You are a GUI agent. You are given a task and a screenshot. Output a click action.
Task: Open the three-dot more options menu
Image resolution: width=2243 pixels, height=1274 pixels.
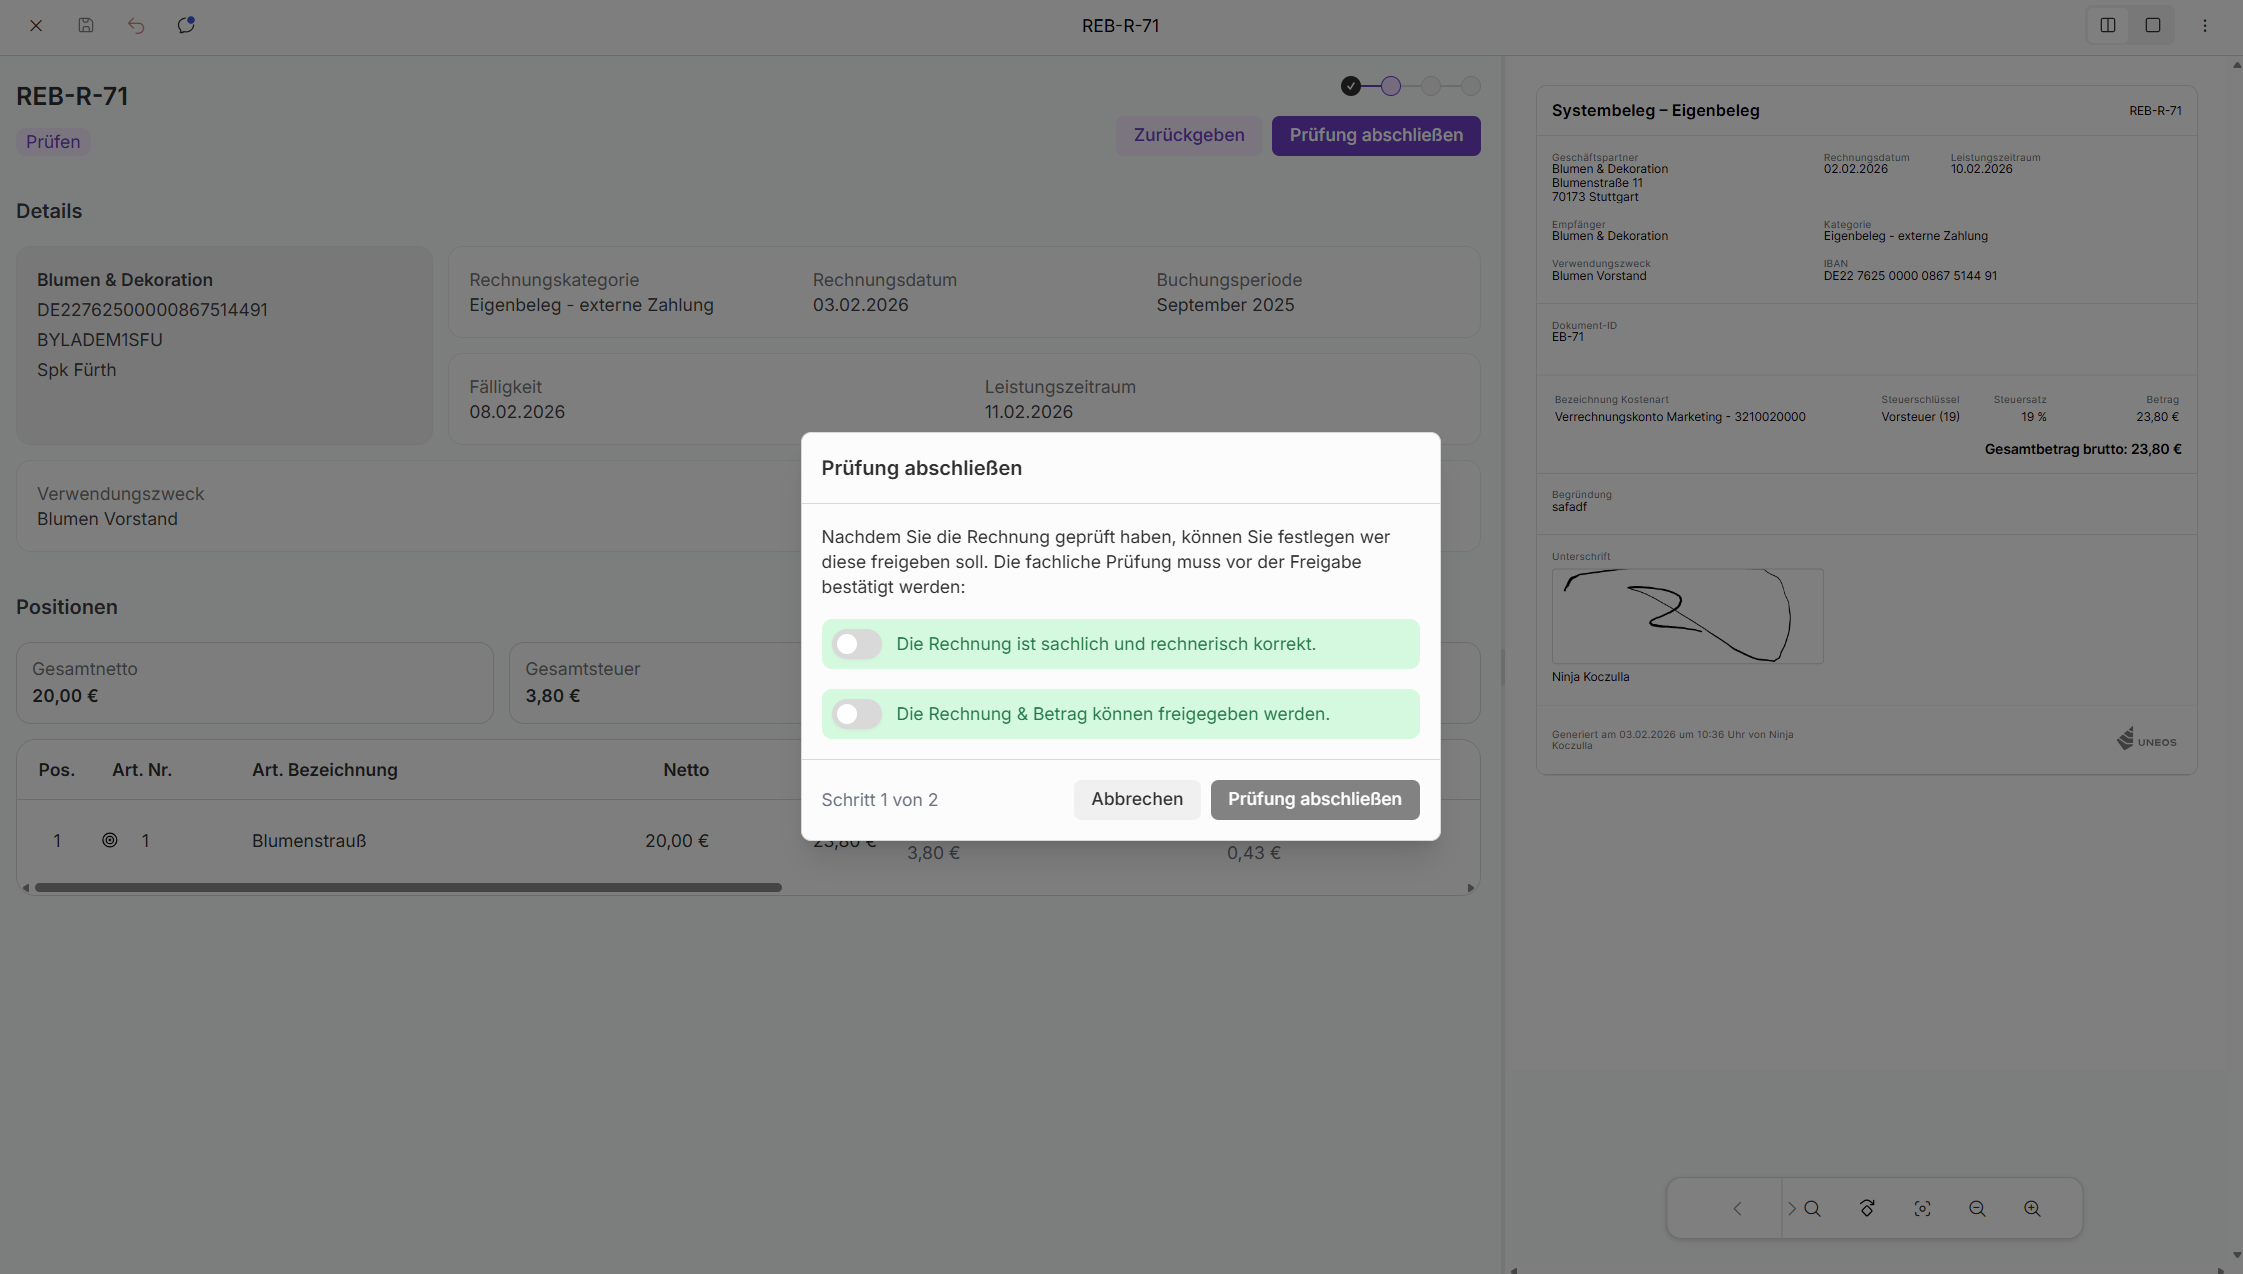pos(2204,25)
